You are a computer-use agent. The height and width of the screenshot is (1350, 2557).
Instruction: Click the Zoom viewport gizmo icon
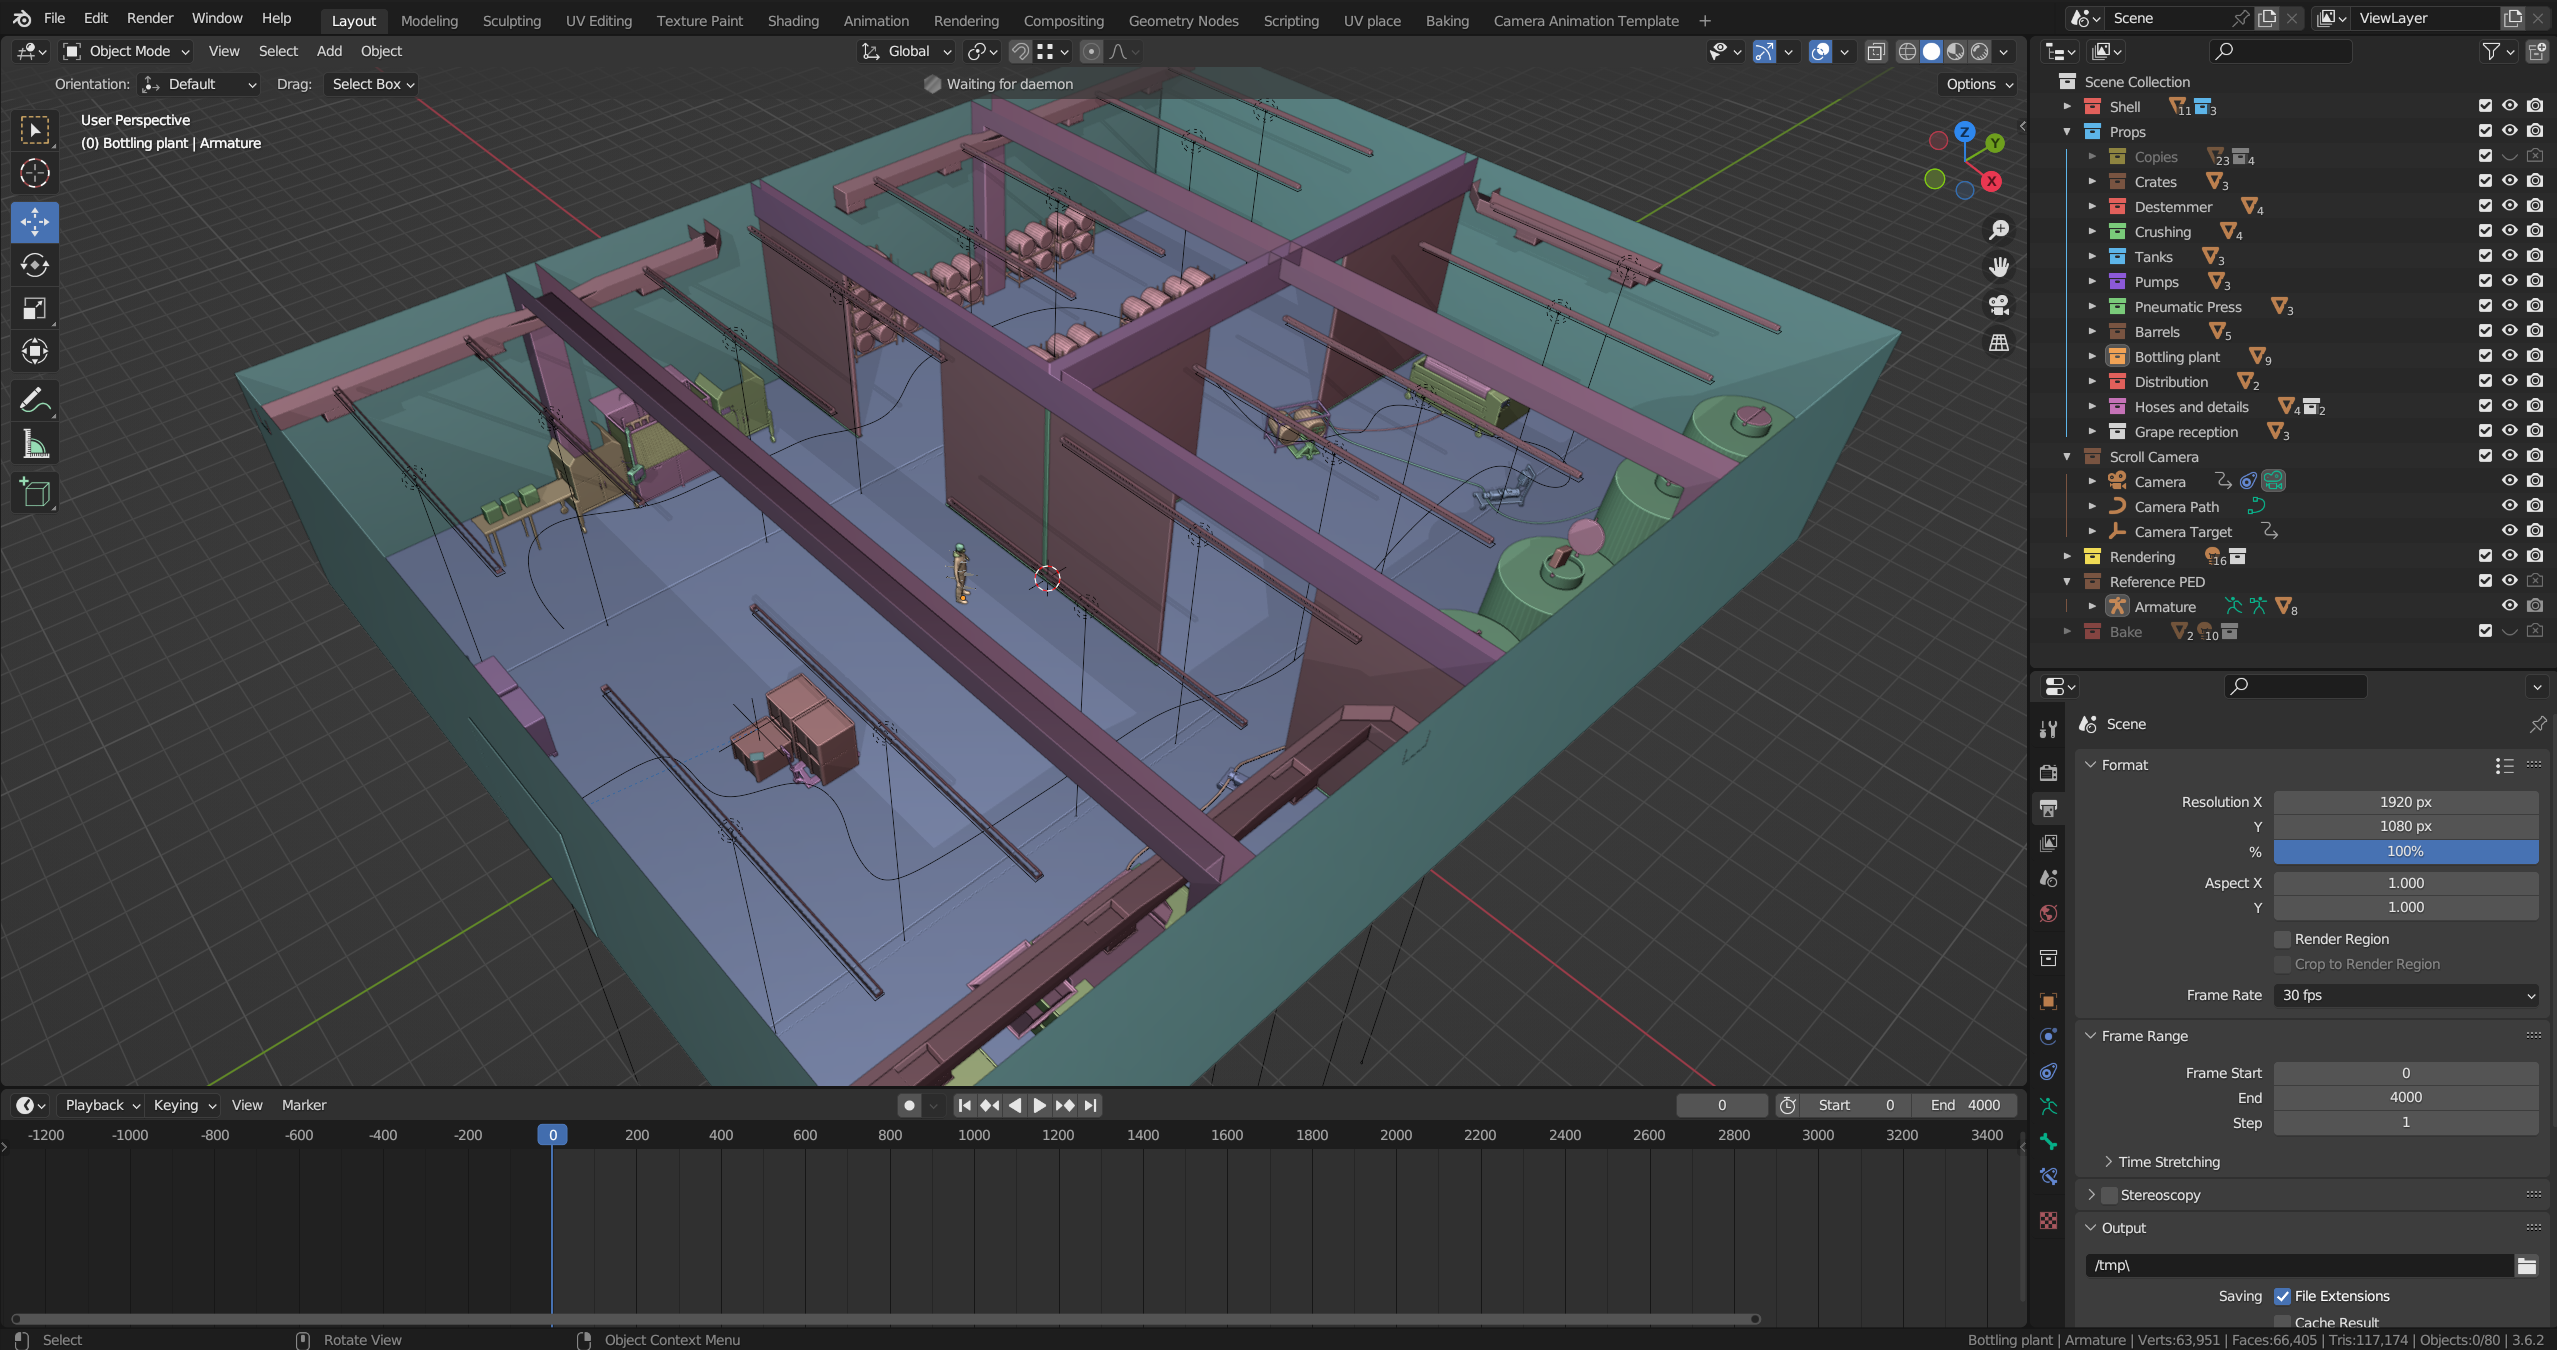(x=1999, y=230)
